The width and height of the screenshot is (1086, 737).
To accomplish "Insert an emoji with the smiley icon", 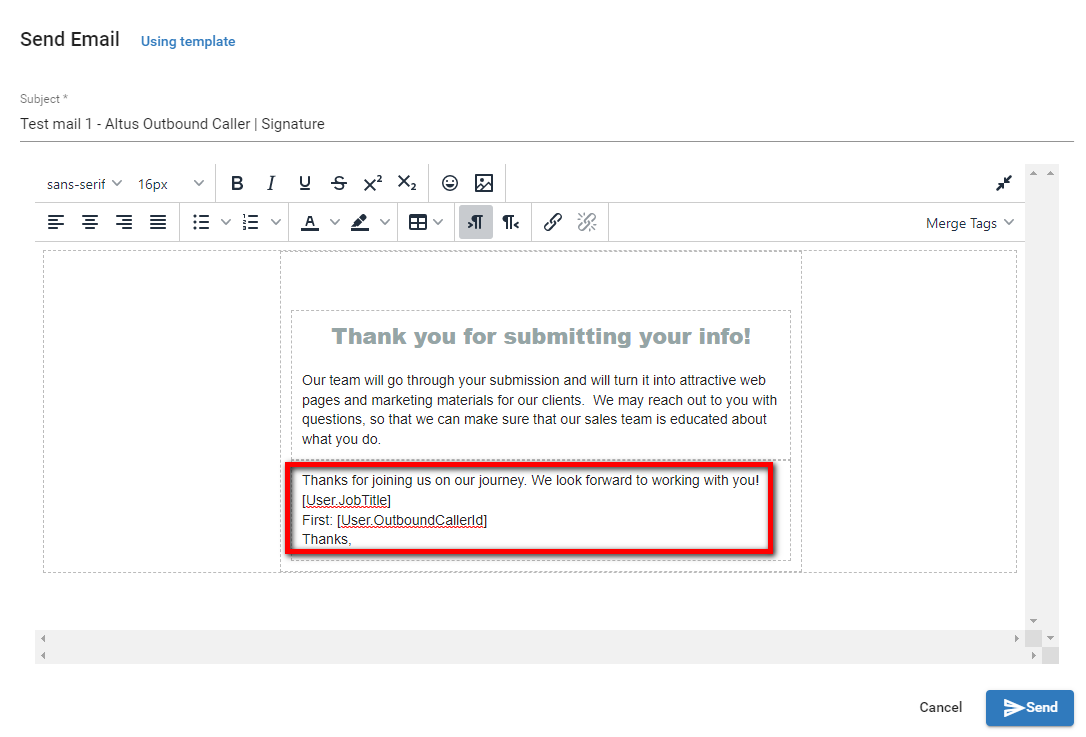I will point(450,183).
